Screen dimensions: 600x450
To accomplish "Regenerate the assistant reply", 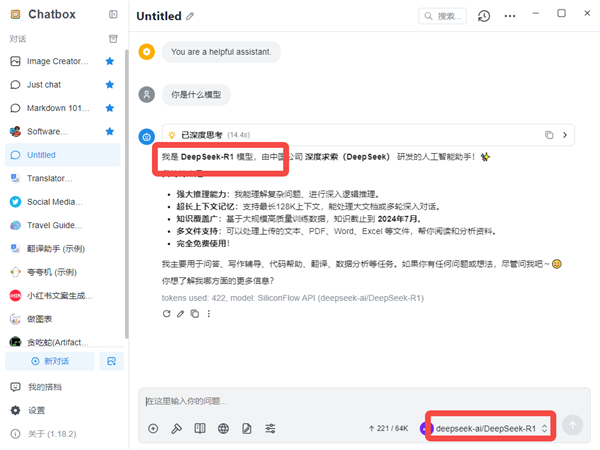I will 166,314.
